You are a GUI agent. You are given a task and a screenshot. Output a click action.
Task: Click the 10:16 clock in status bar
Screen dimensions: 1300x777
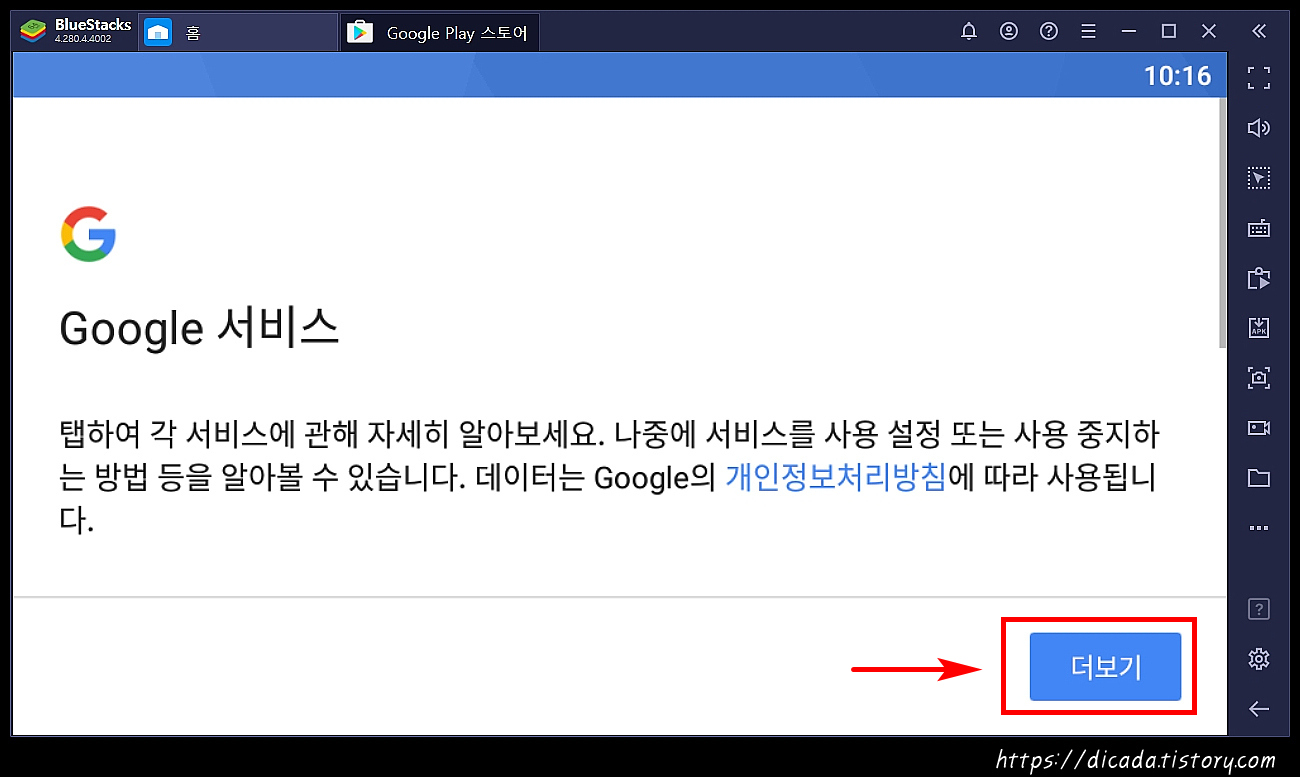(1177, 76)
